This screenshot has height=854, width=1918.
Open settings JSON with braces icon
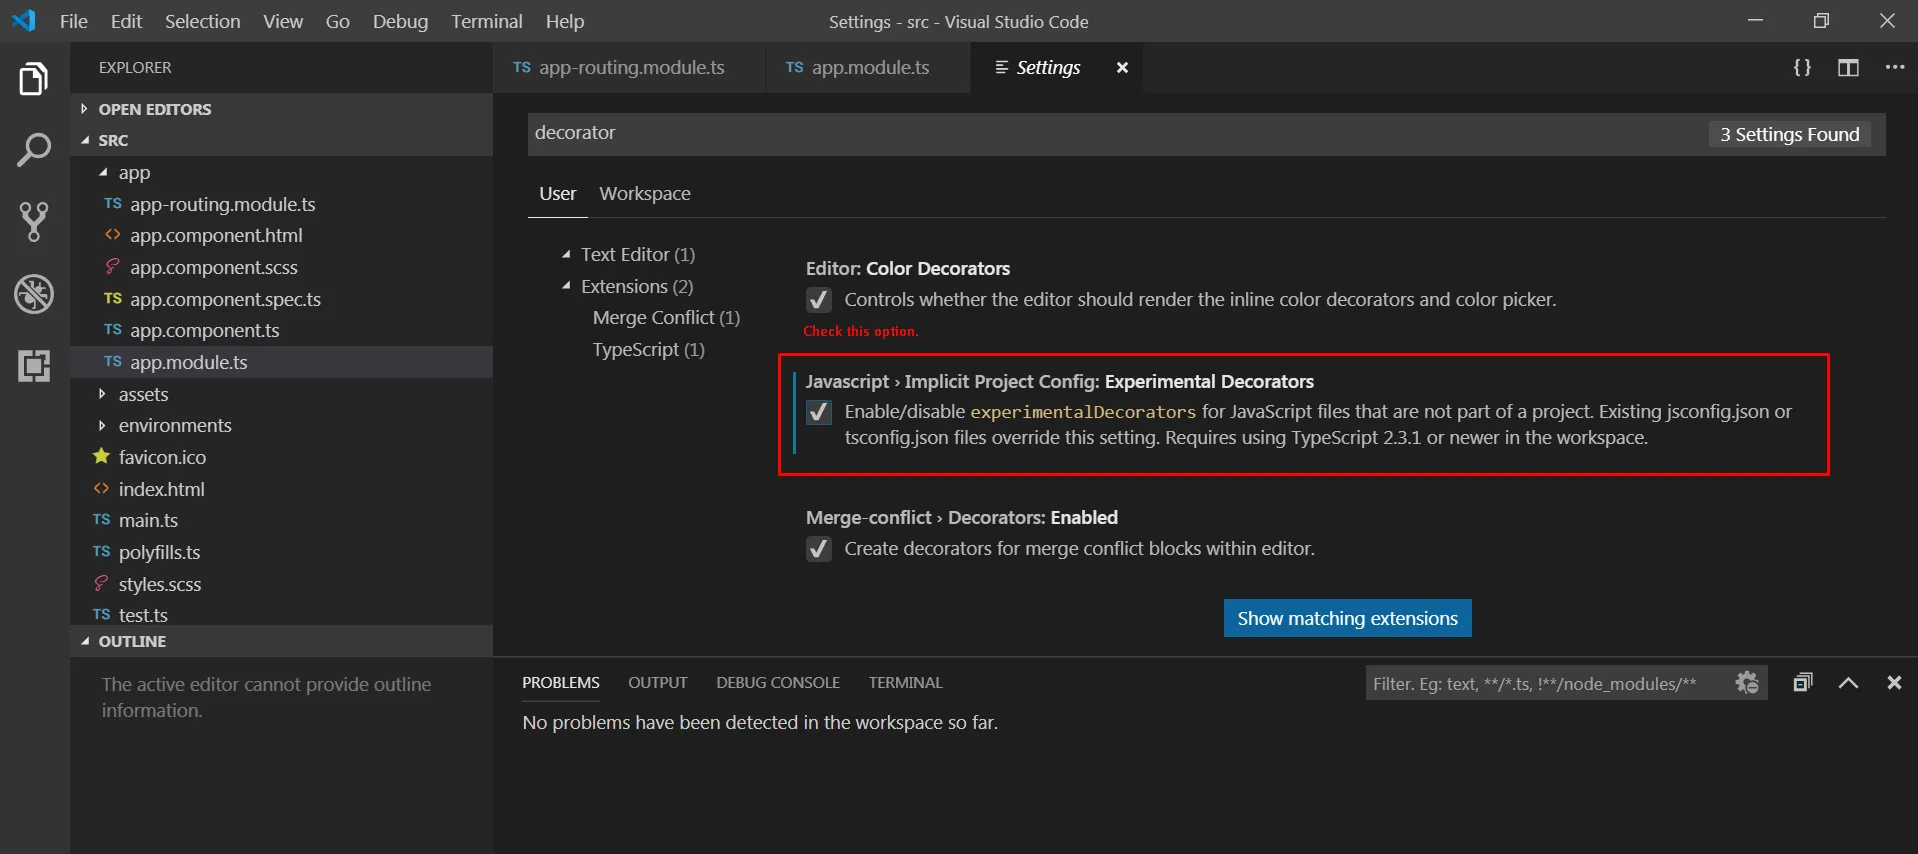coord(1802,68)
